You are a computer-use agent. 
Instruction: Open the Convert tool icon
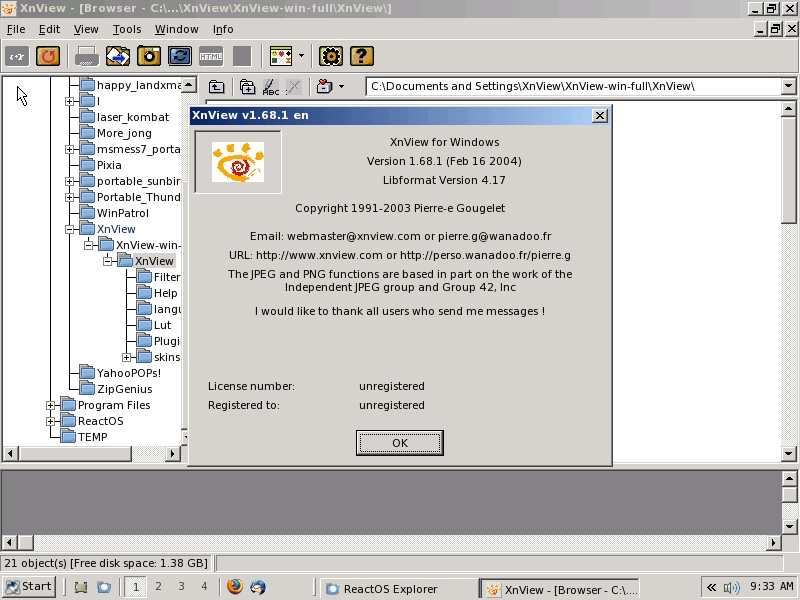[x=118, y=56]
